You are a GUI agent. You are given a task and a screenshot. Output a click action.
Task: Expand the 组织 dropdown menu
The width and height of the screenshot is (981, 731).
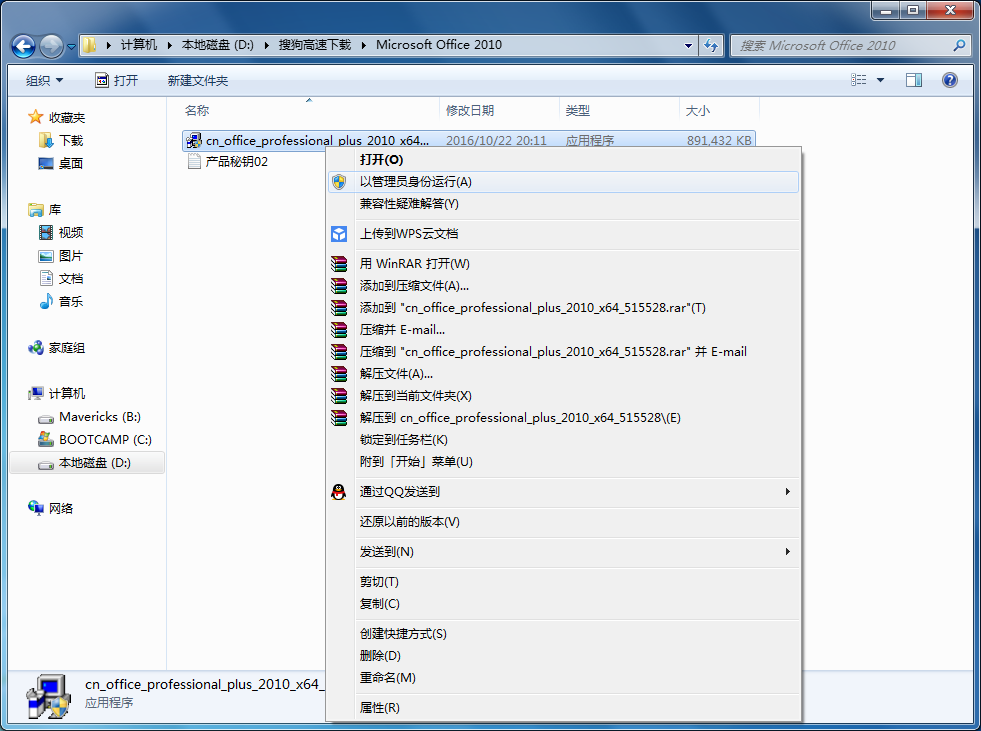pyautogui.click(x=44, y=80)
